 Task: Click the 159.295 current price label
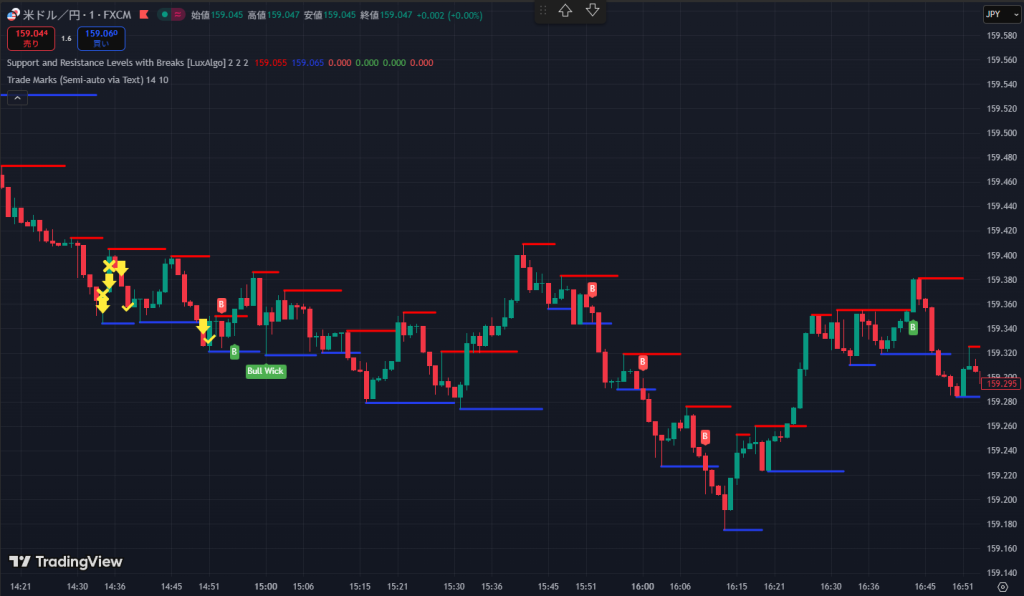point(1001,384)
